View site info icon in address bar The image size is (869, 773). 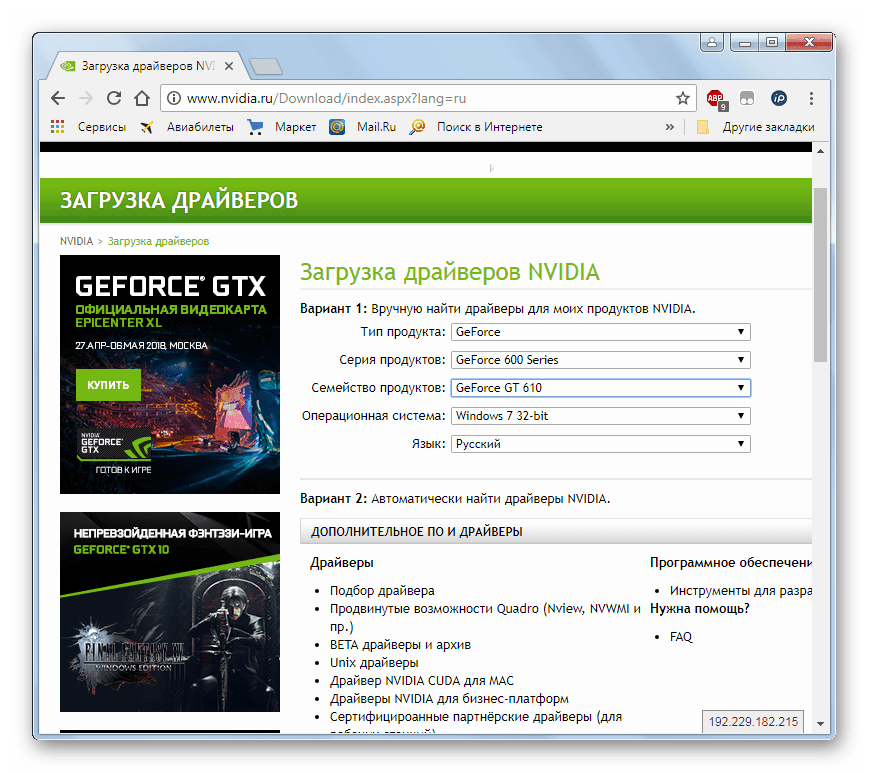click(x=174, y=98)
